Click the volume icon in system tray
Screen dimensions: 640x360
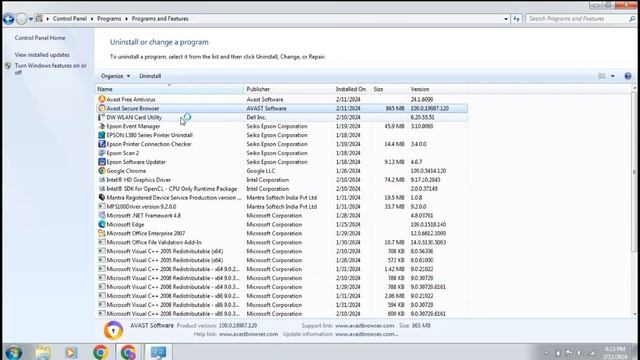pyautogui.click(x=579, y=353)
